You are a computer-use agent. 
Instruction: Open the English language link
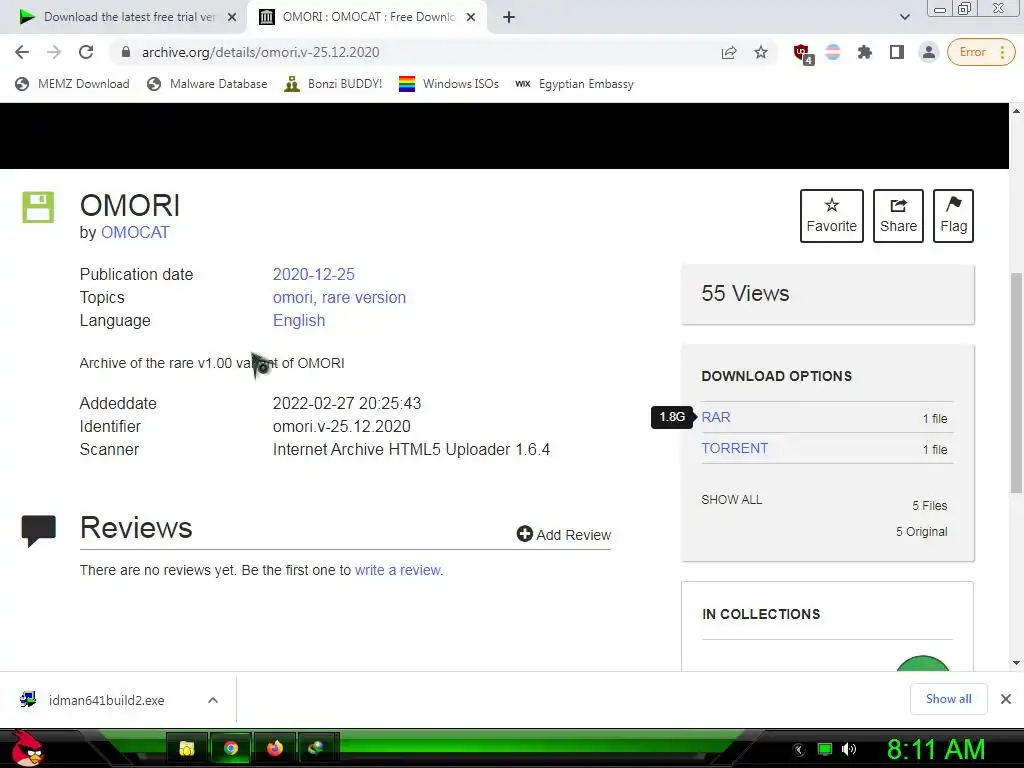pos(298,321)
